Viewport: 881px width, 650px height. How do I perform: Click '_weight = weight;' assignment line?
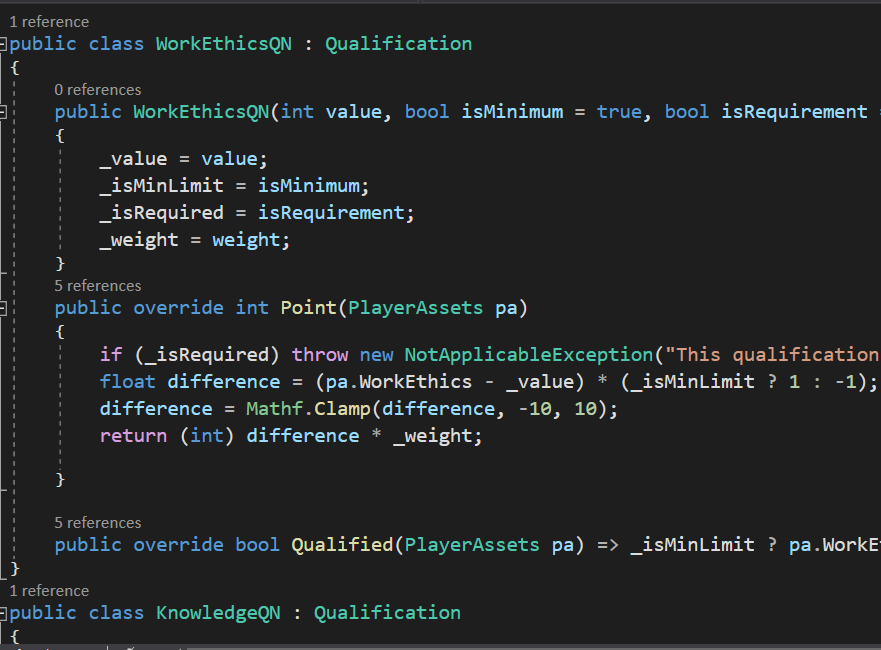pos(195,240)
